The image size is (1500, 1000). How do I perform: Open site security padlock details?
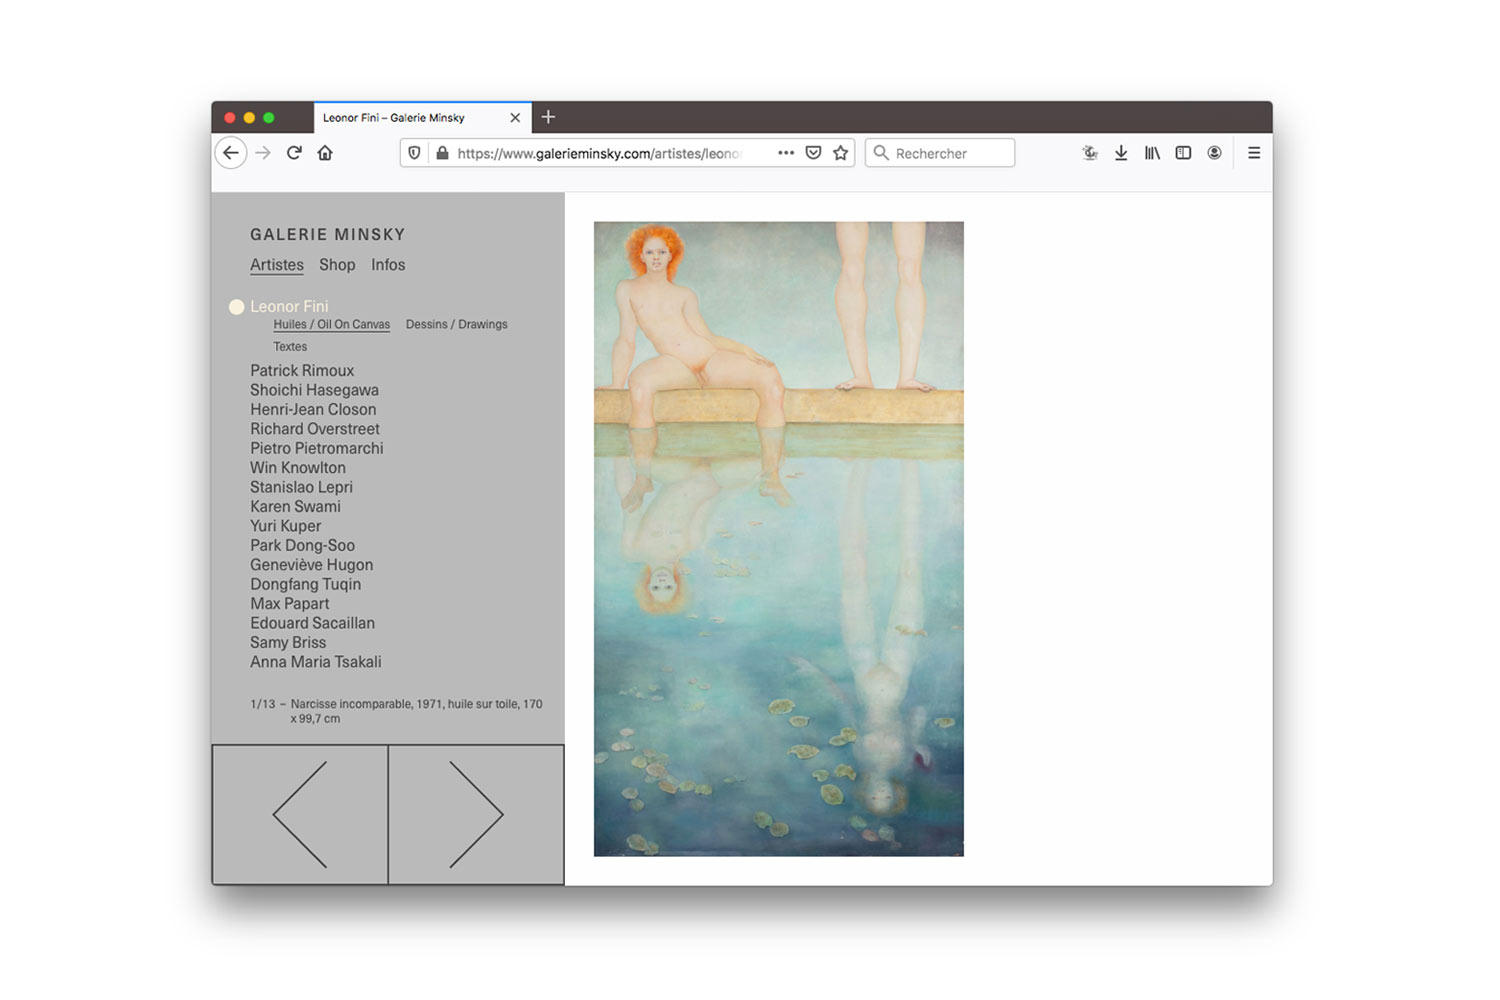coord(442,153)
